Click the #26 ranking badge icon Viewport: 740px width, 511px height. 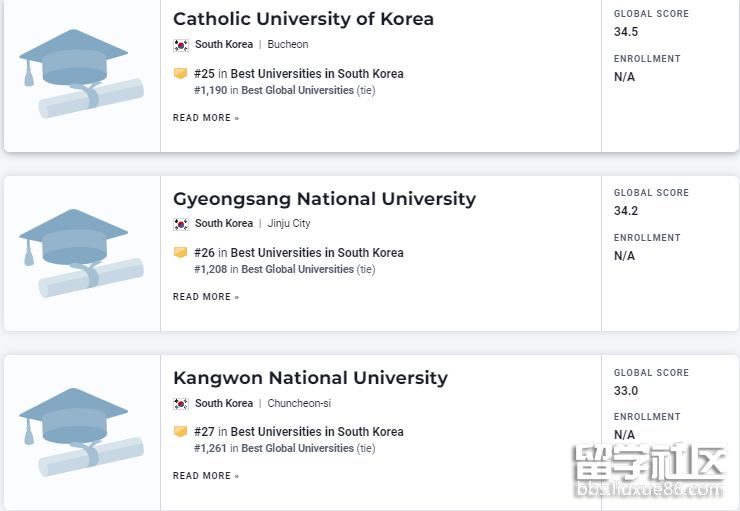(180, 253)
